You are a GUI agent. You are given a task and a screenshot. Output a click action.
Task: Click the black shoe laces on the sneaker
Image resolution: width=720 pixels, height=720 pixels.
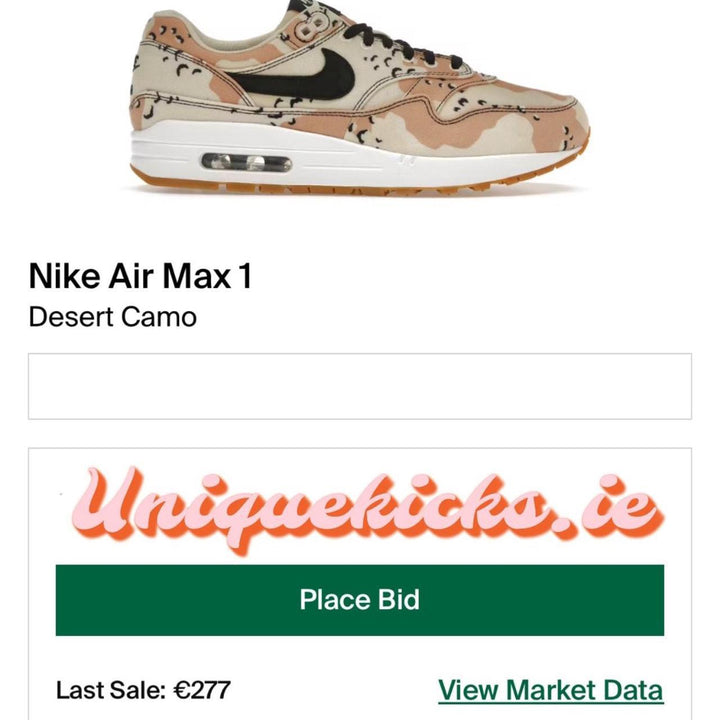(x=404, y=46)
